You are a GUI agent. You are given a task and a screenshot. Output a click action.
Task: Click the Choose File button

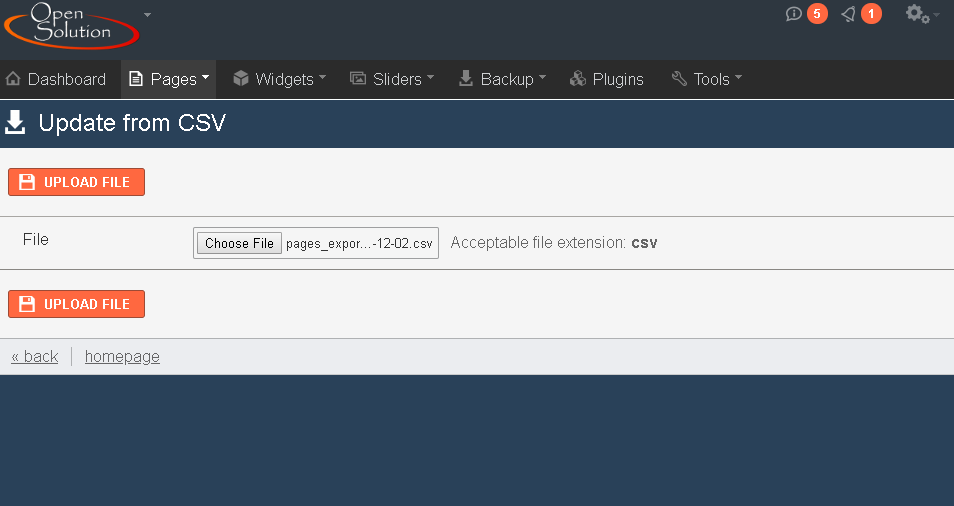pyautogui.click(x=239, y=243)
